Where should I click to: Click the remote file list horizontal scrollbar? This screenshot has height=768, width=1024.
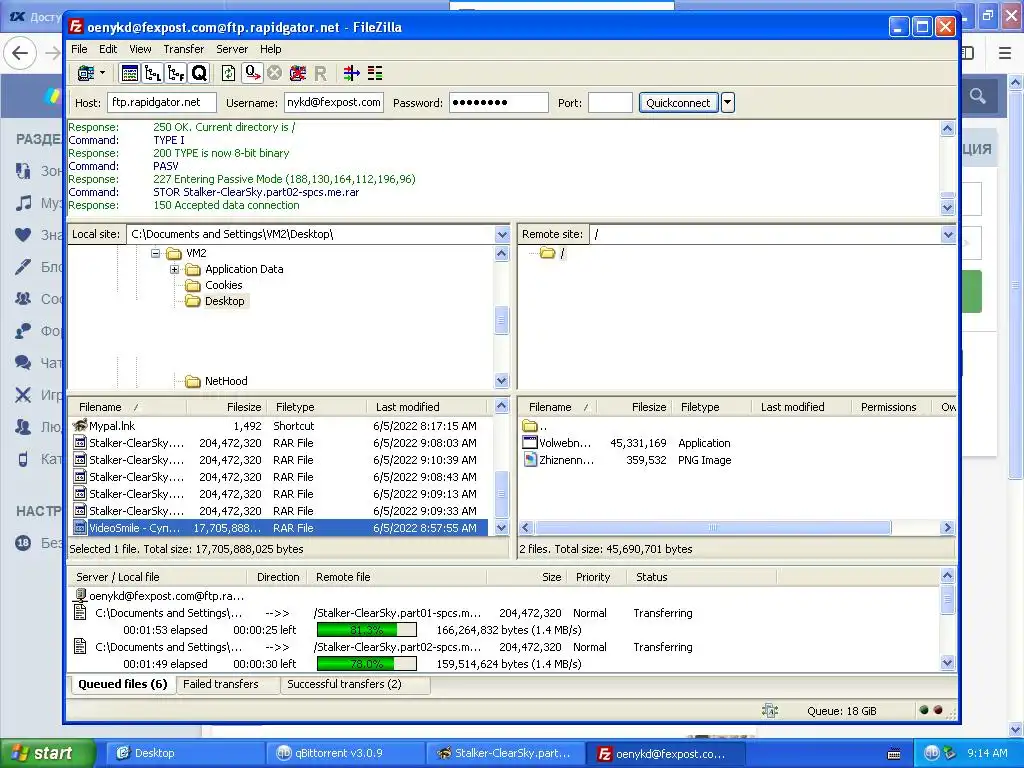(x=712, y=528)
